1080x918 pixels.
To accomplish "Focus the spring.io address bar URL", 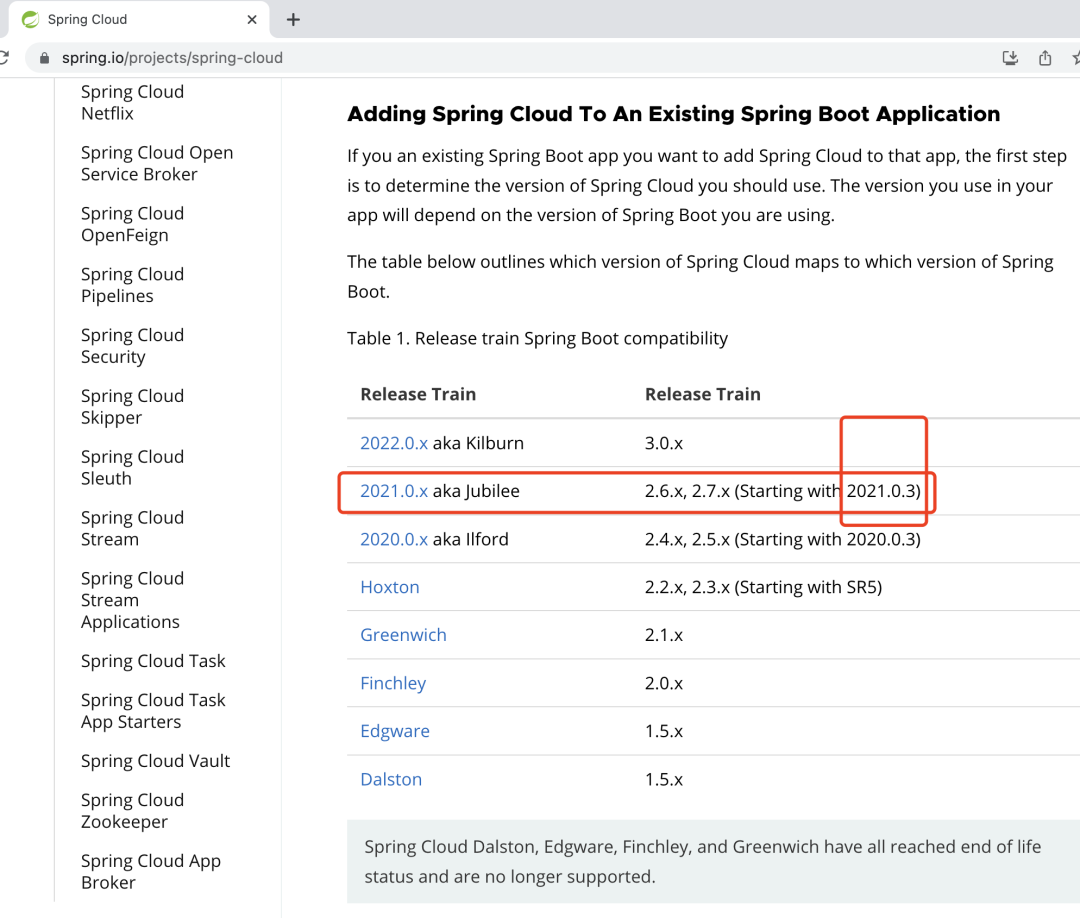I will (172, 58).
